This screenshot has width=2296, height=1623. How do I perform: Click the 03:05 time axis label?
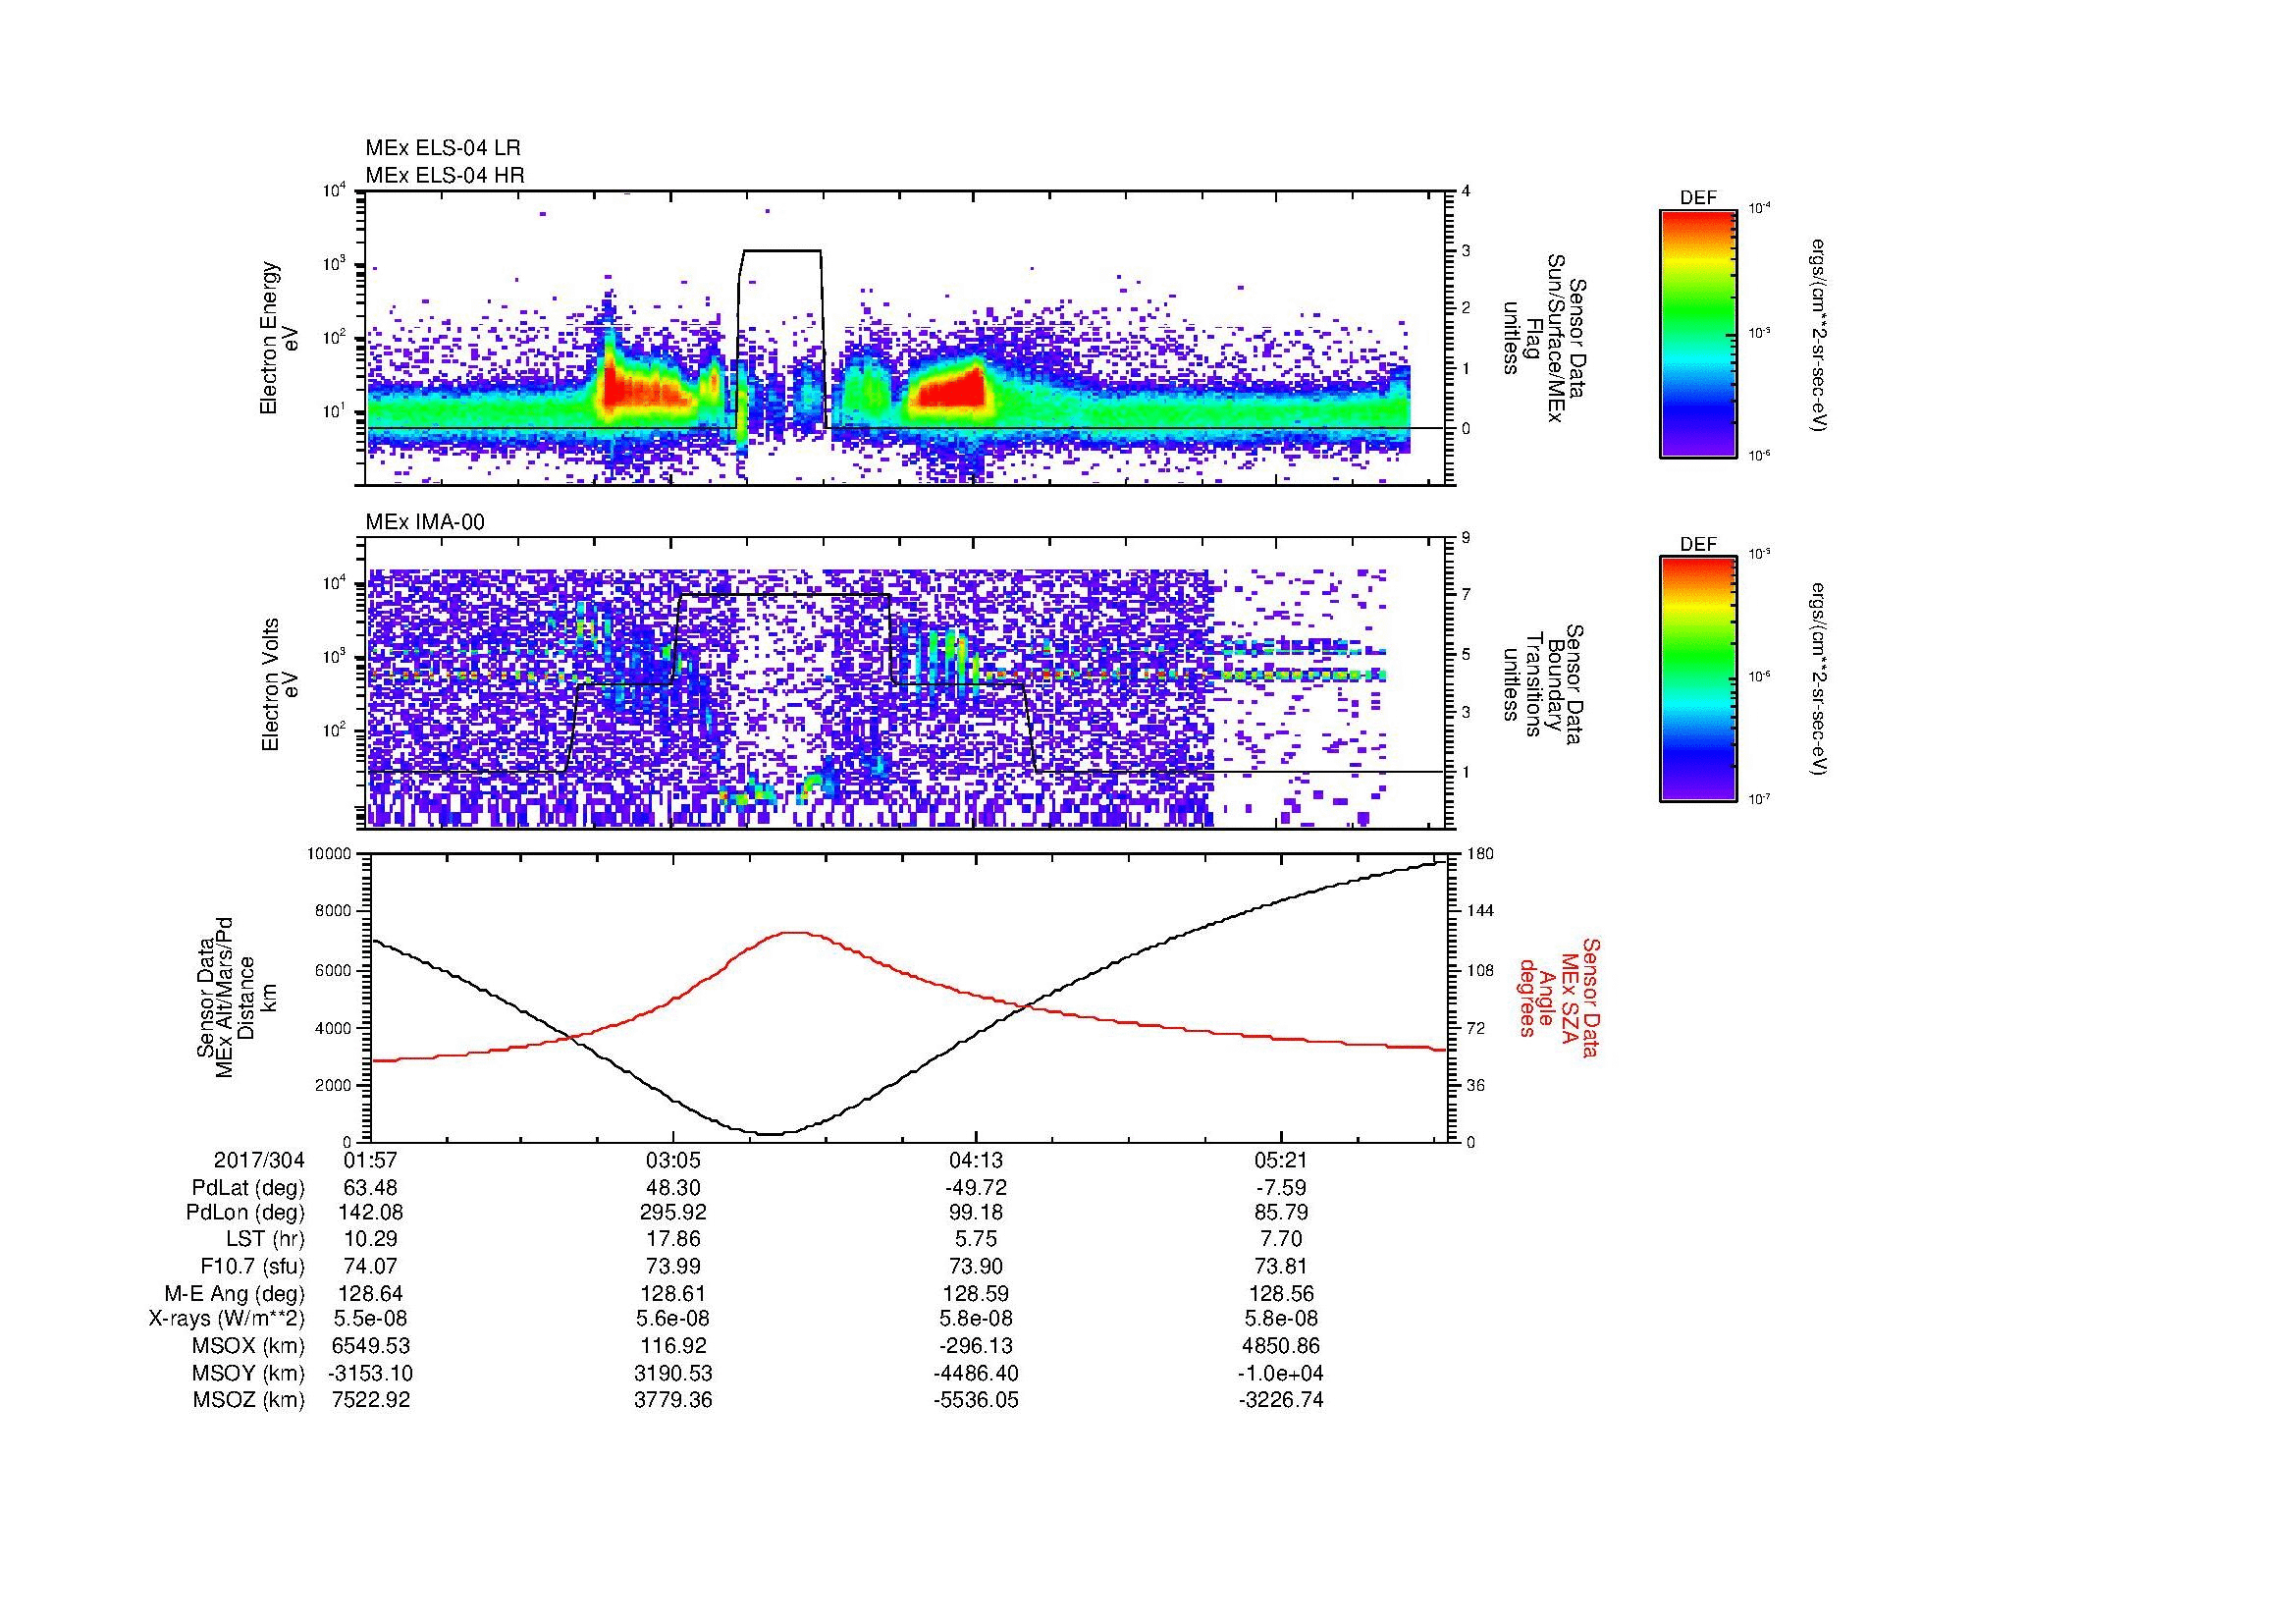coord(673,1161)
